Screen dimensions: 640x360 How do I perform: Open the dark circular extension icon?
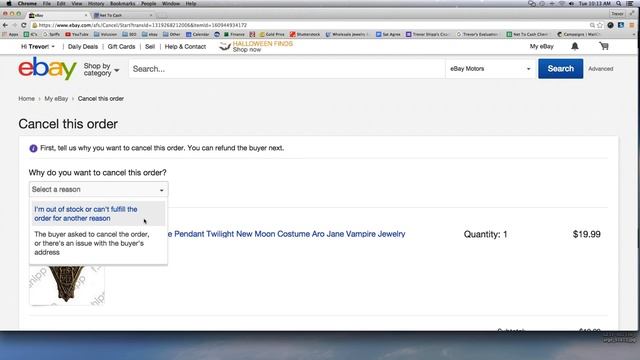coord(610,25)
